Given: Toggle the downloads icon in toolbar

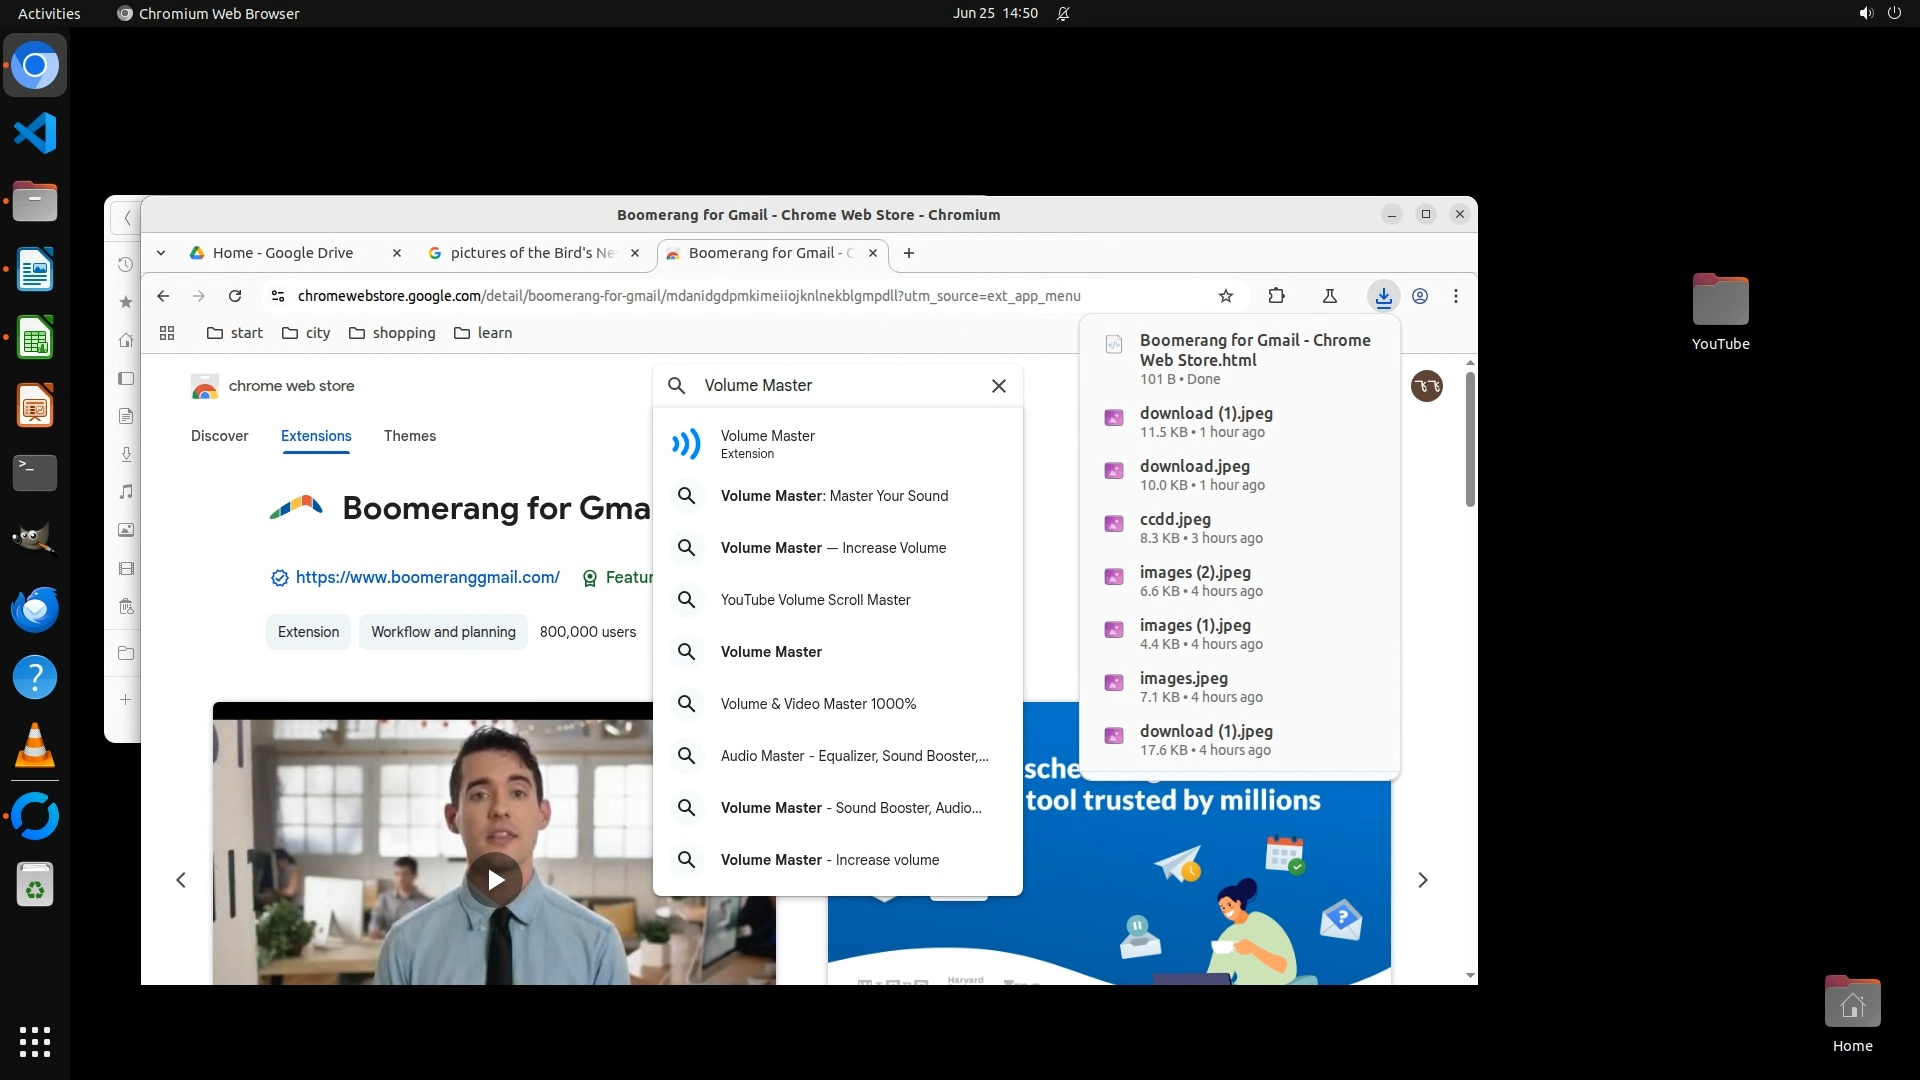Looking at the screenshot, I should pos(1383,296).
